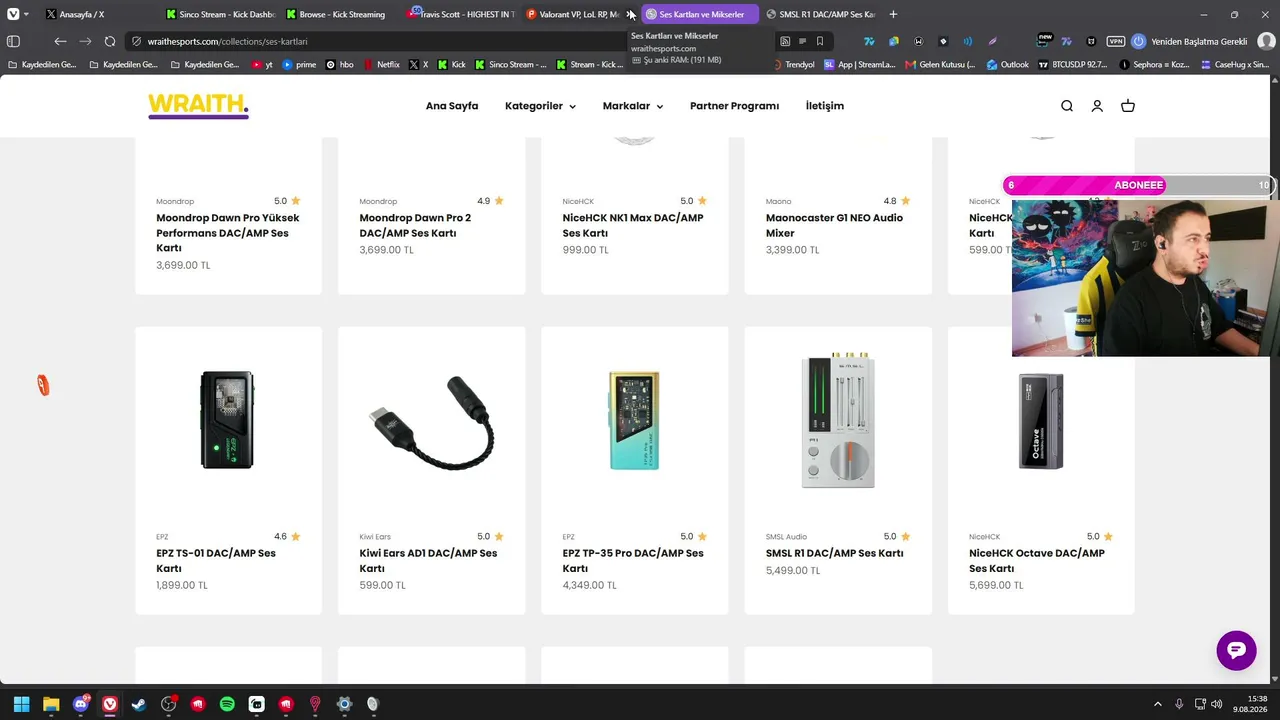The height and width of the screenshot is (720, 1280).
Task: Click the Vivaldi taskbar icon
Action: tap(110, 704)
